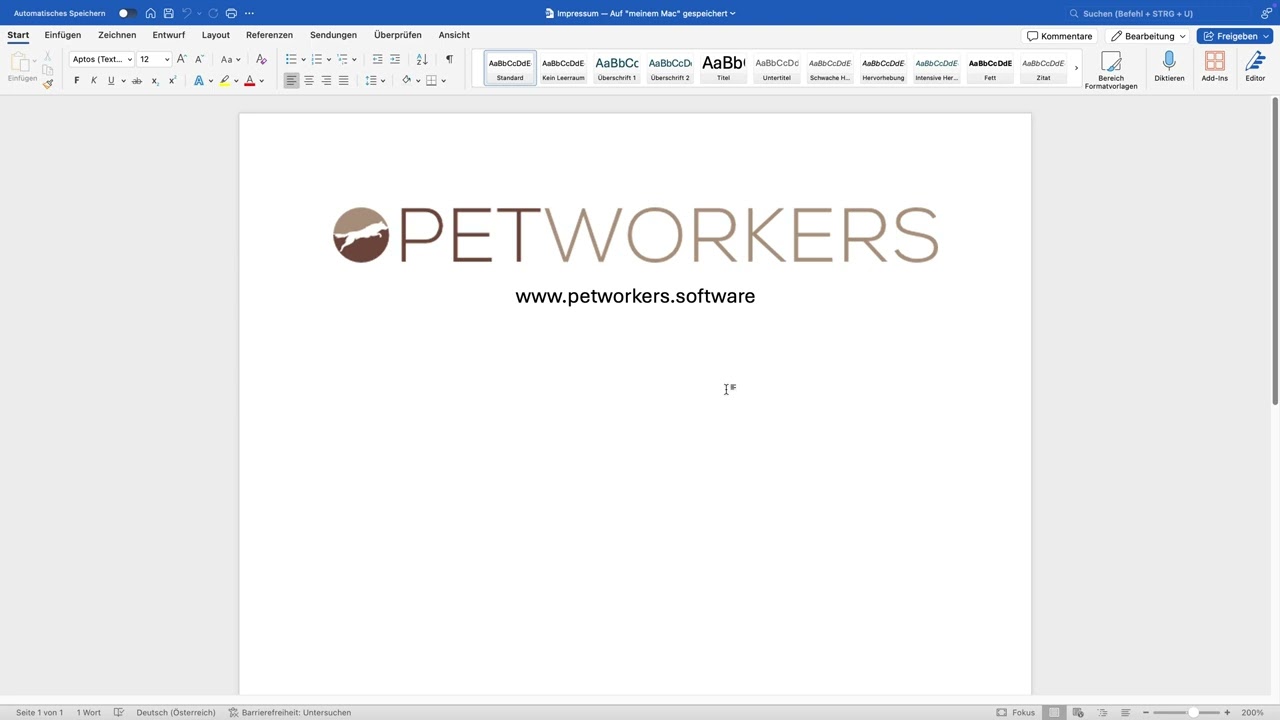This screenshot has width=1280, height=720.
Task: Increase paragraph indent
Action: [395, 59]
